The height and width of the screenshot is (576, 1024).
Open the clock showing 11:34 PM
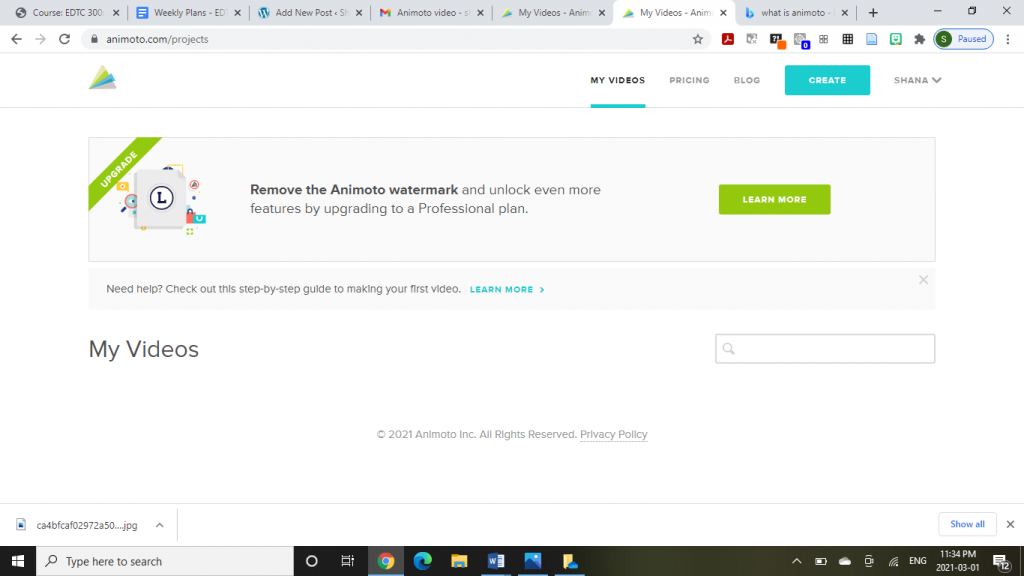click(957, 561)
